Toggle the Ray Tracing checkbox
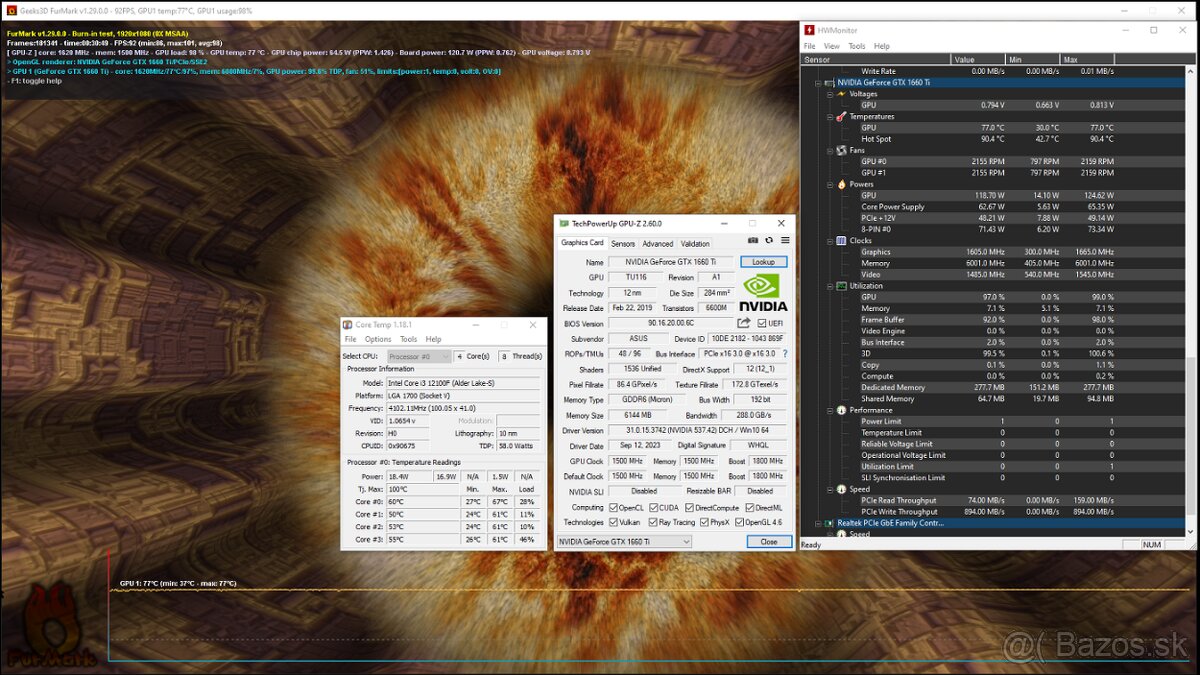This screenshot has width=1200, height=675. click(x=652, y=522)
